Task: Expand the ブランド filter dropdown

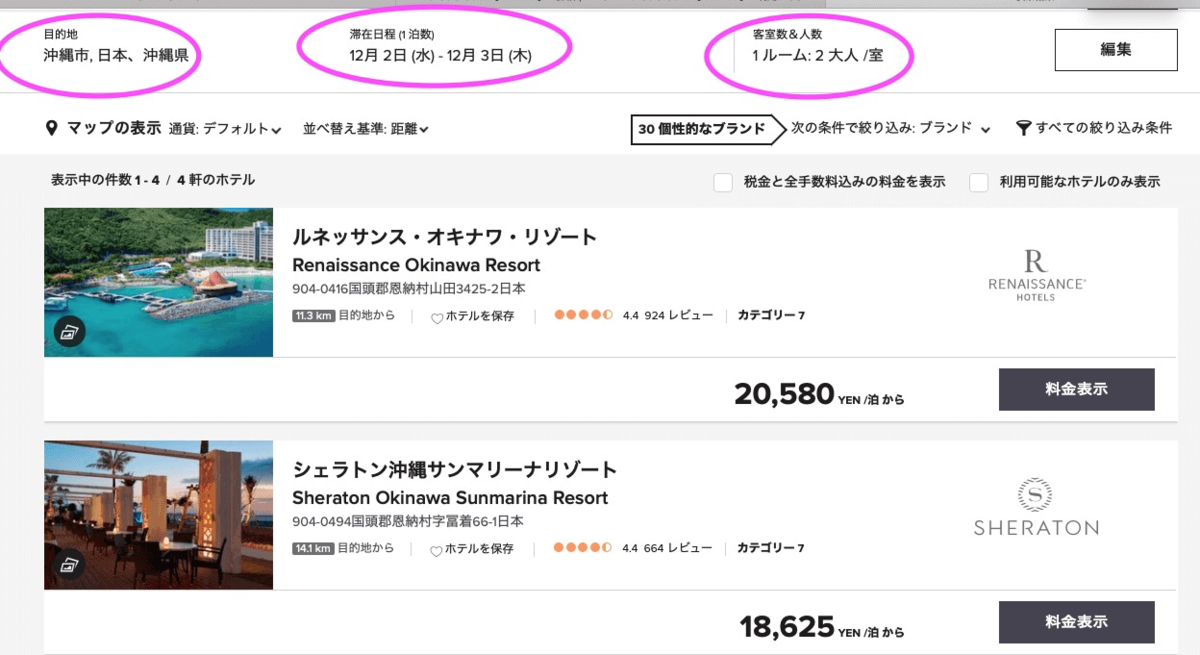Action: pos(890,128)
